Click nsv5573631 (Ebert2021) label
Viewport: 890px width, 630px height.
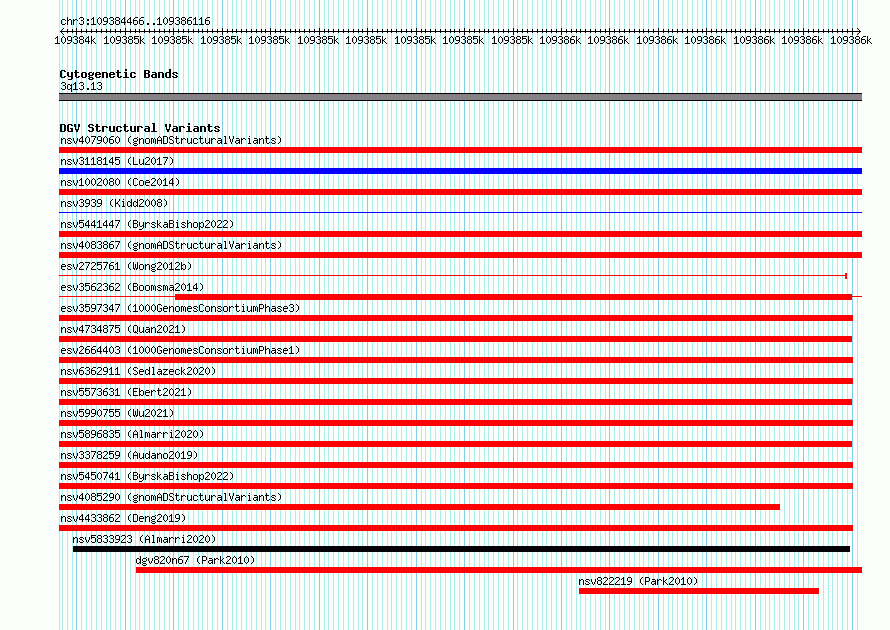pos(126,392)
